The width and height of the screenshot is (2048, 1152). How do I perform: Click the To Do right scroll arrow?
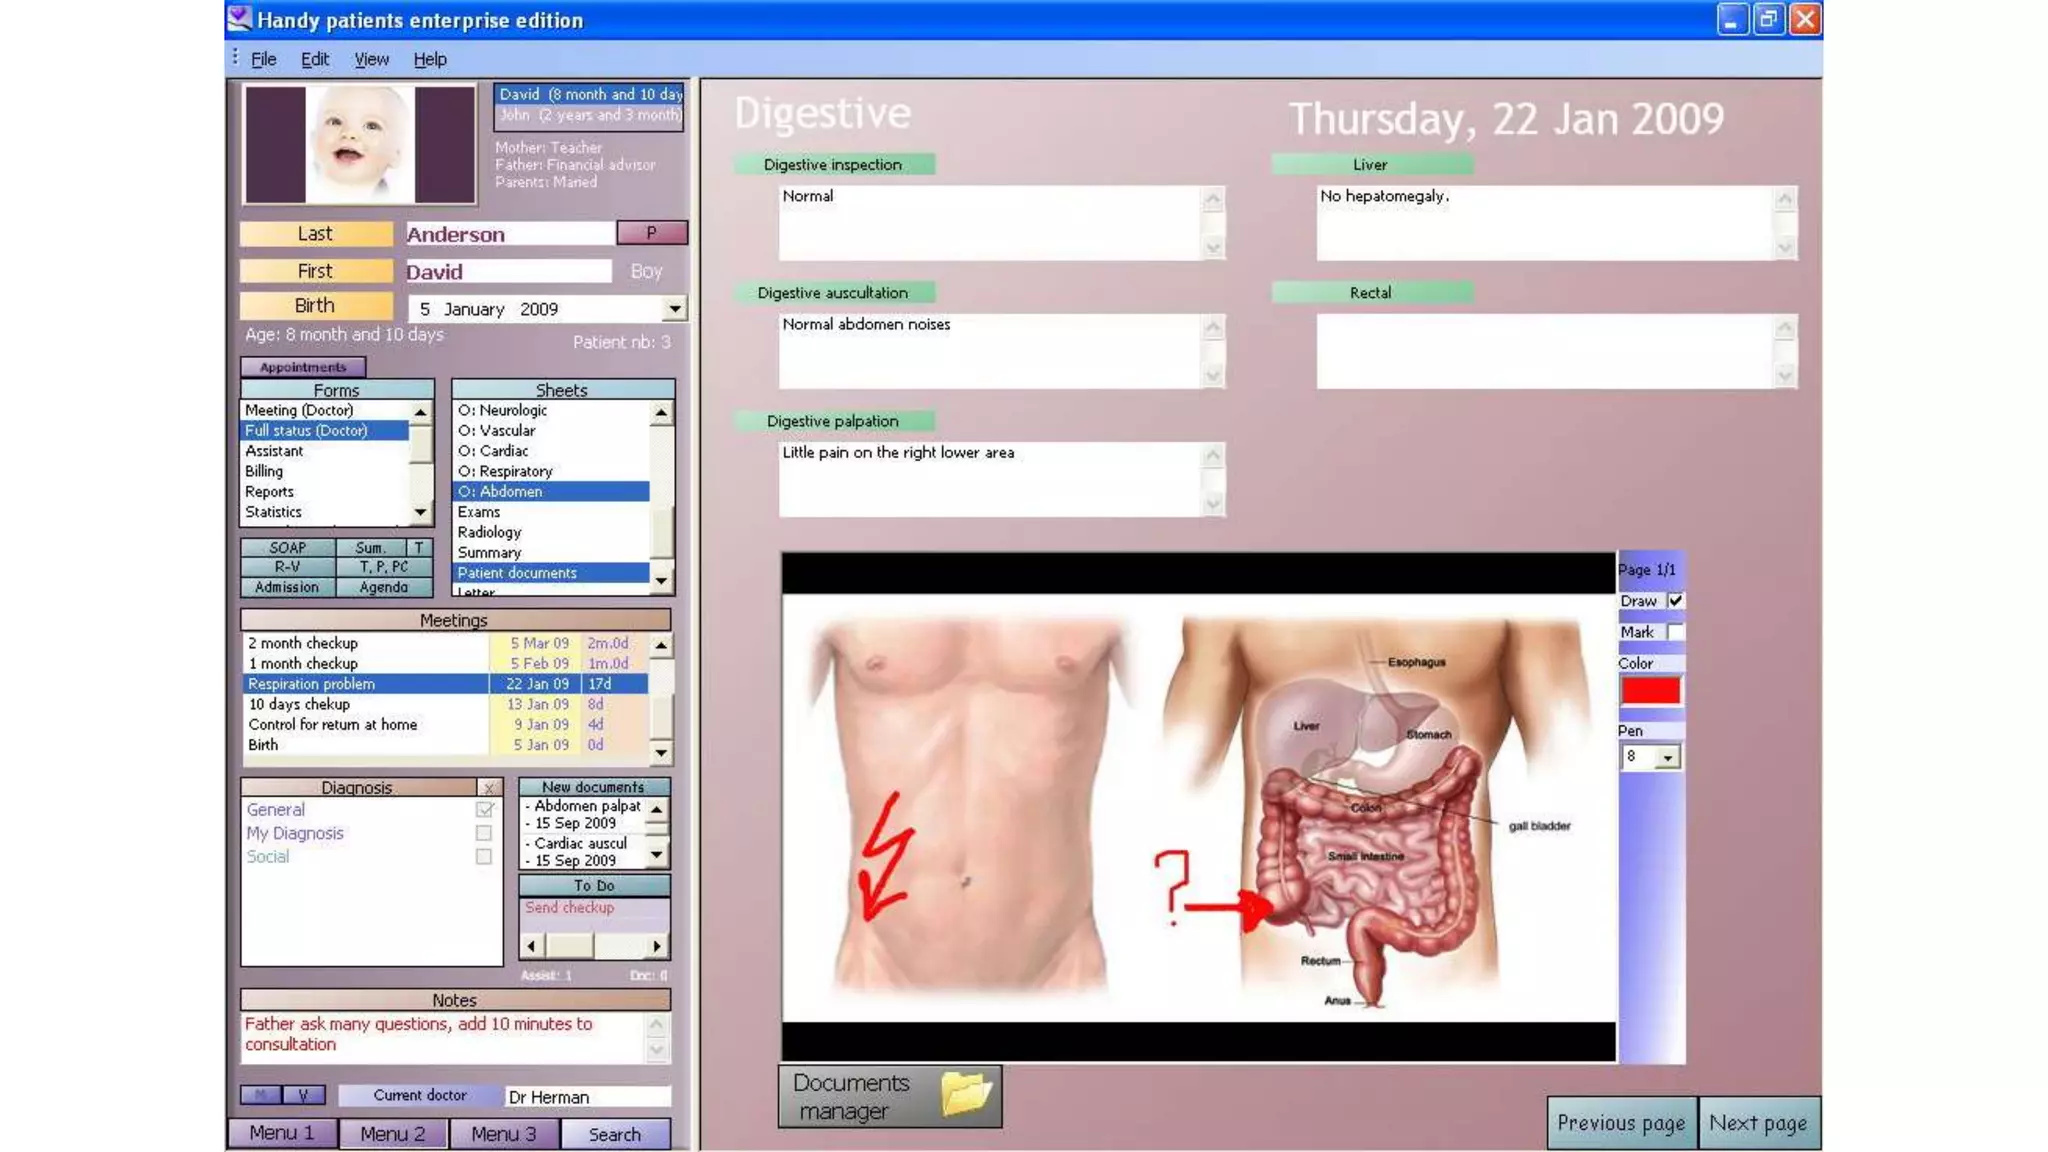pyautogui.click(x=656, y=946)
